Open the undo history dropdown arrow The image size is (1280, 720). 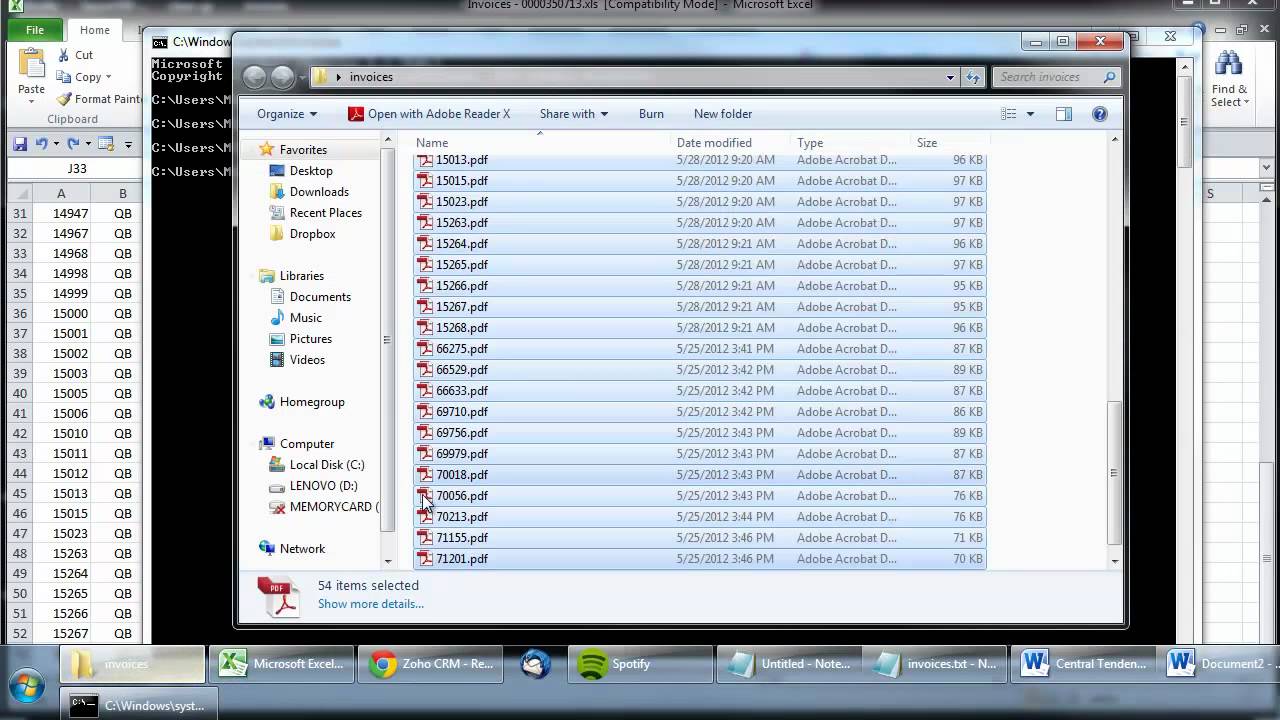(56, 144)
